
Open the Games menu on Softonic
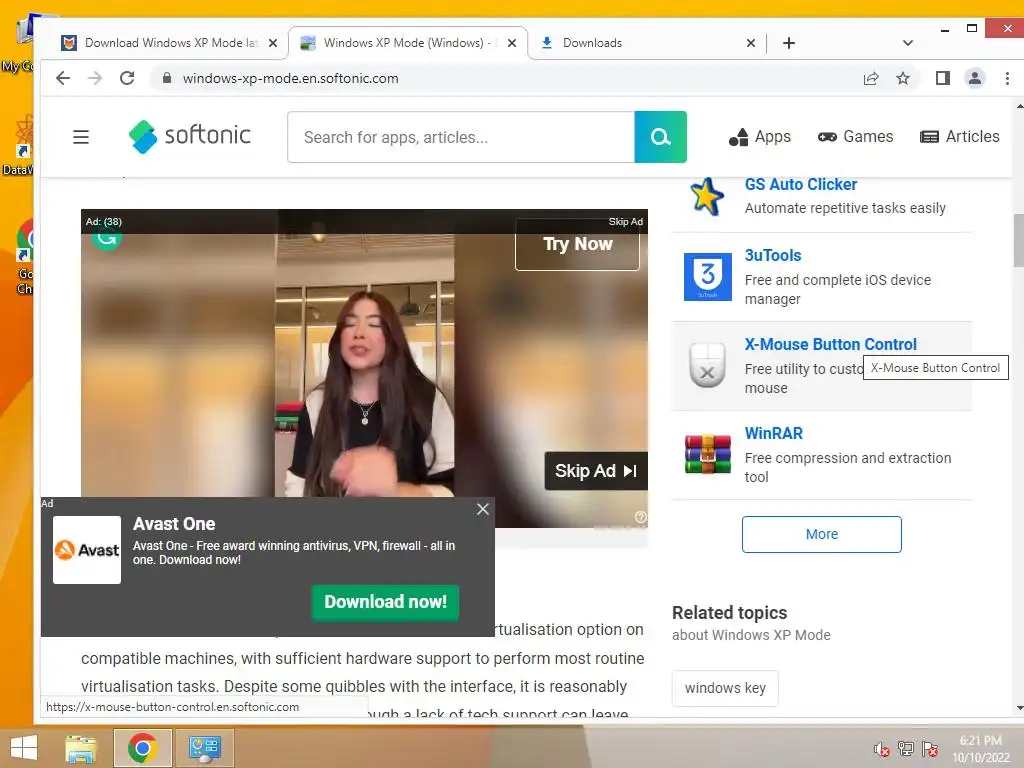coord(856,136)
